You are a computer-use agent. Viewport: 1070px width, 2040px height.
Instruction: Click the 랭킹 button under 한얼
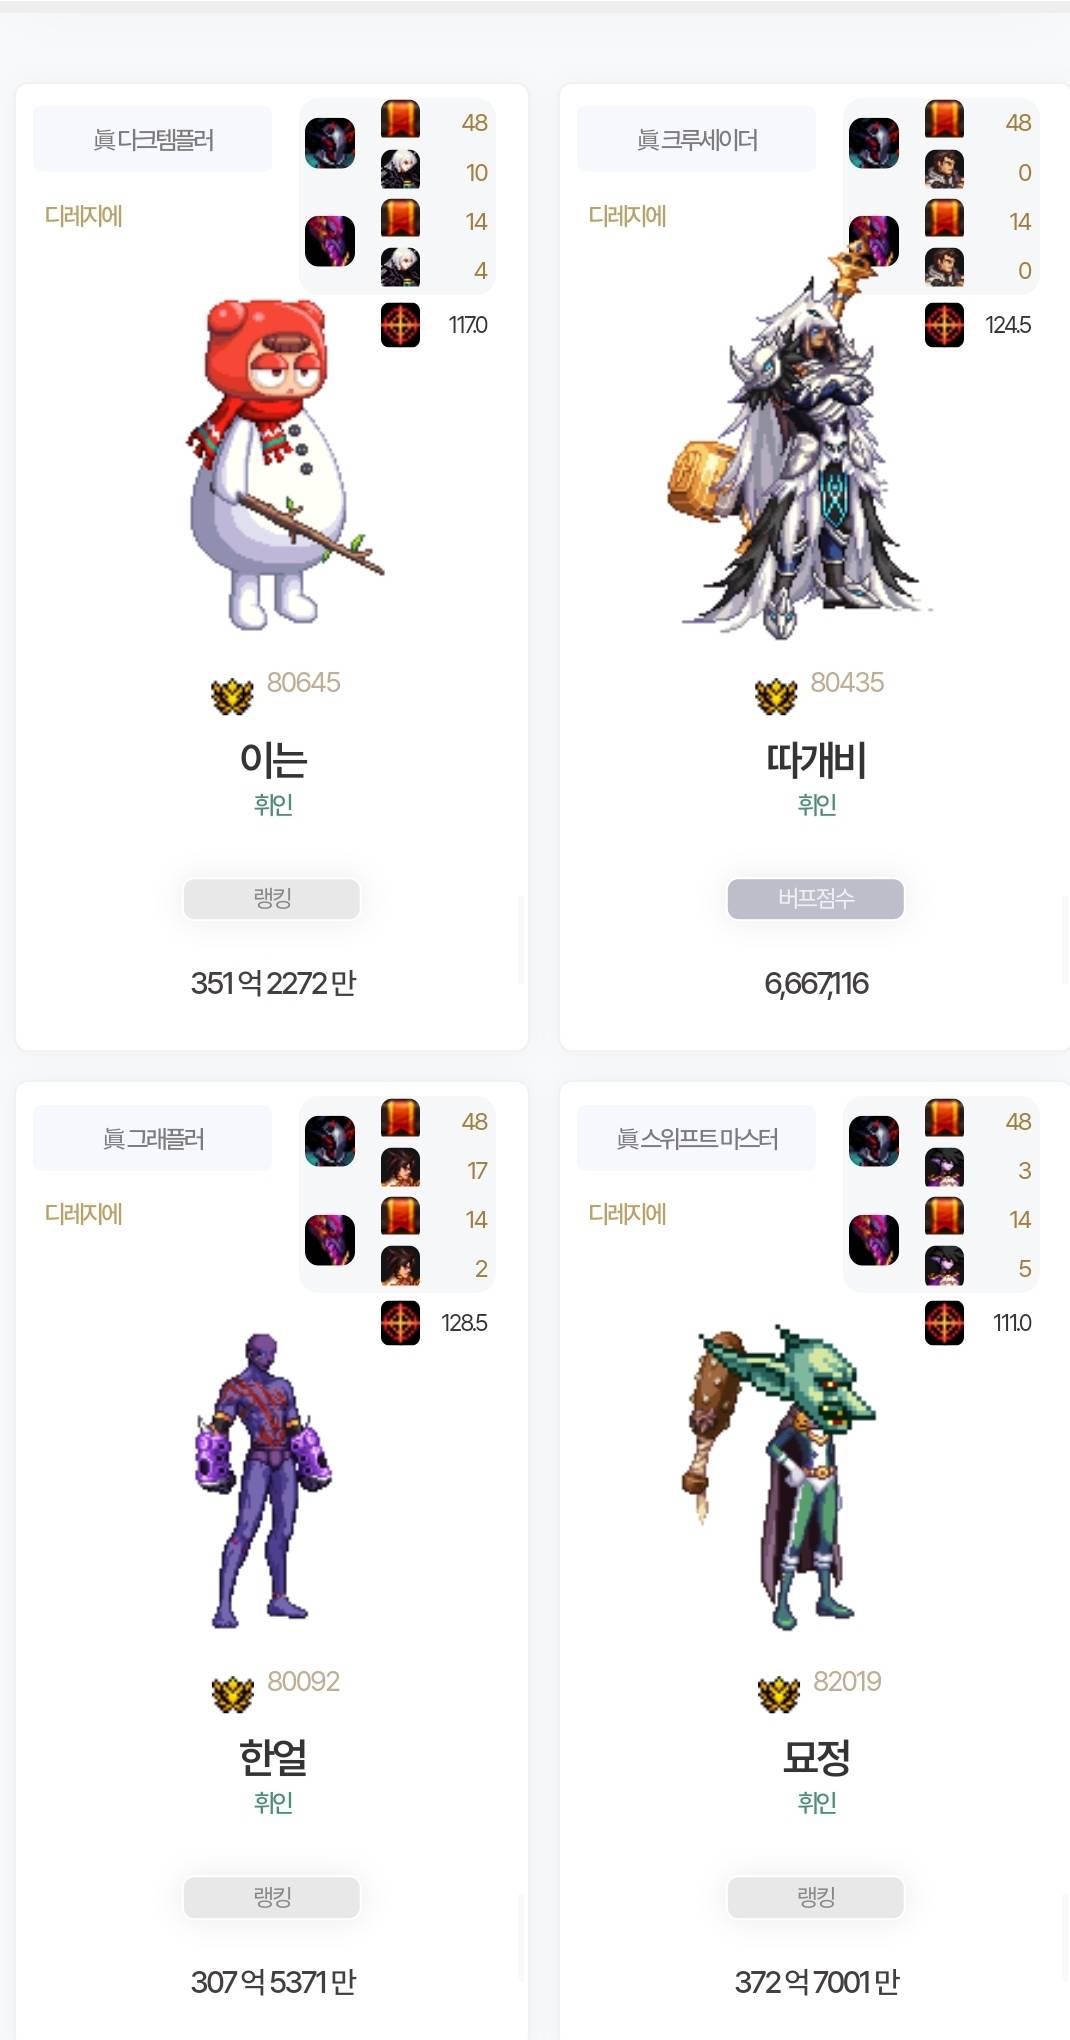pyautogui.click(x=272, y=1896)
